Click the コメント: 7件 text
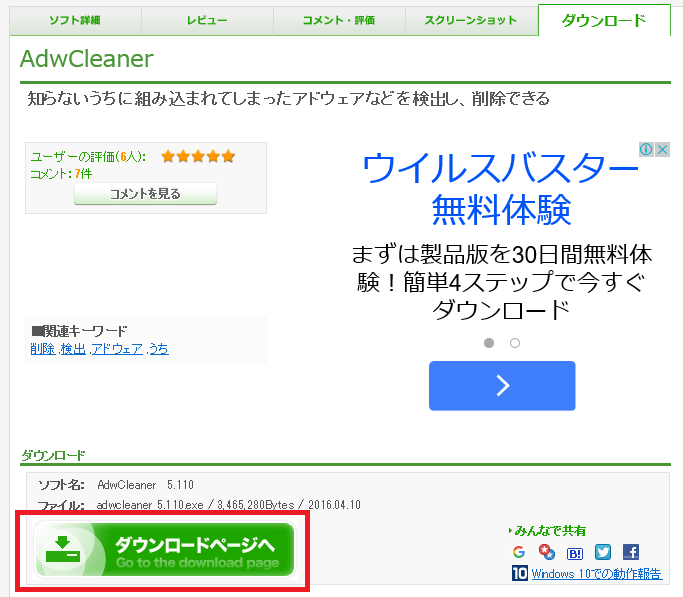Image resolution: width=683 pixels, height=597 pixels. 61,174
